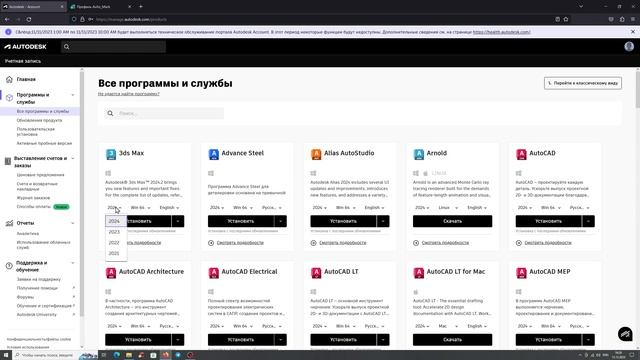Select 2024 in the open year list
This screenshot has height=360, width=640.
click(x=116, y=221)
